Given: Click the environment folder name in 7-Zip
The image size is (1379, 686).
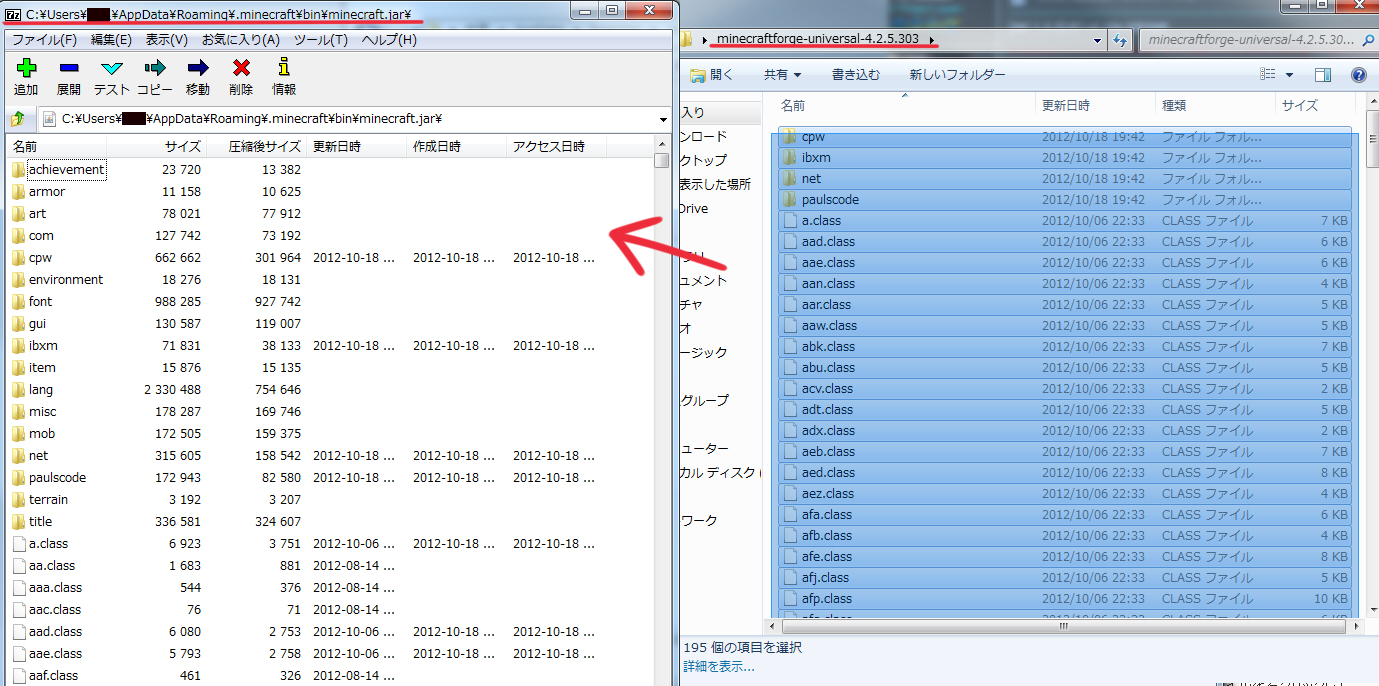Looking at the screenshot, I should (x=66, y=279).
